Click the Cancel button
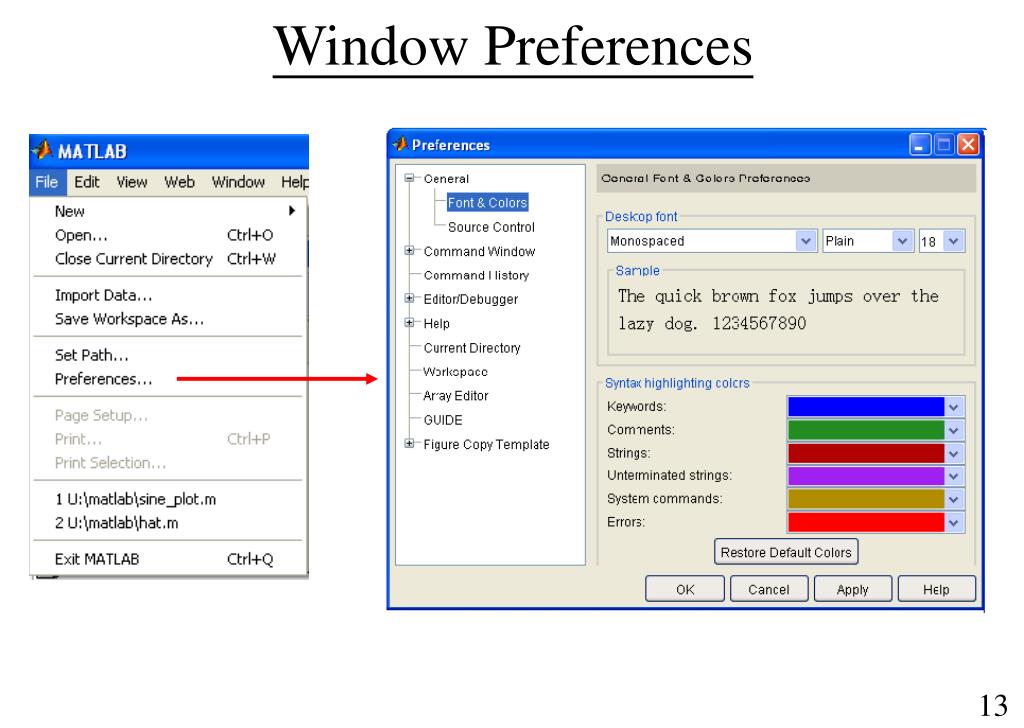 769,590
